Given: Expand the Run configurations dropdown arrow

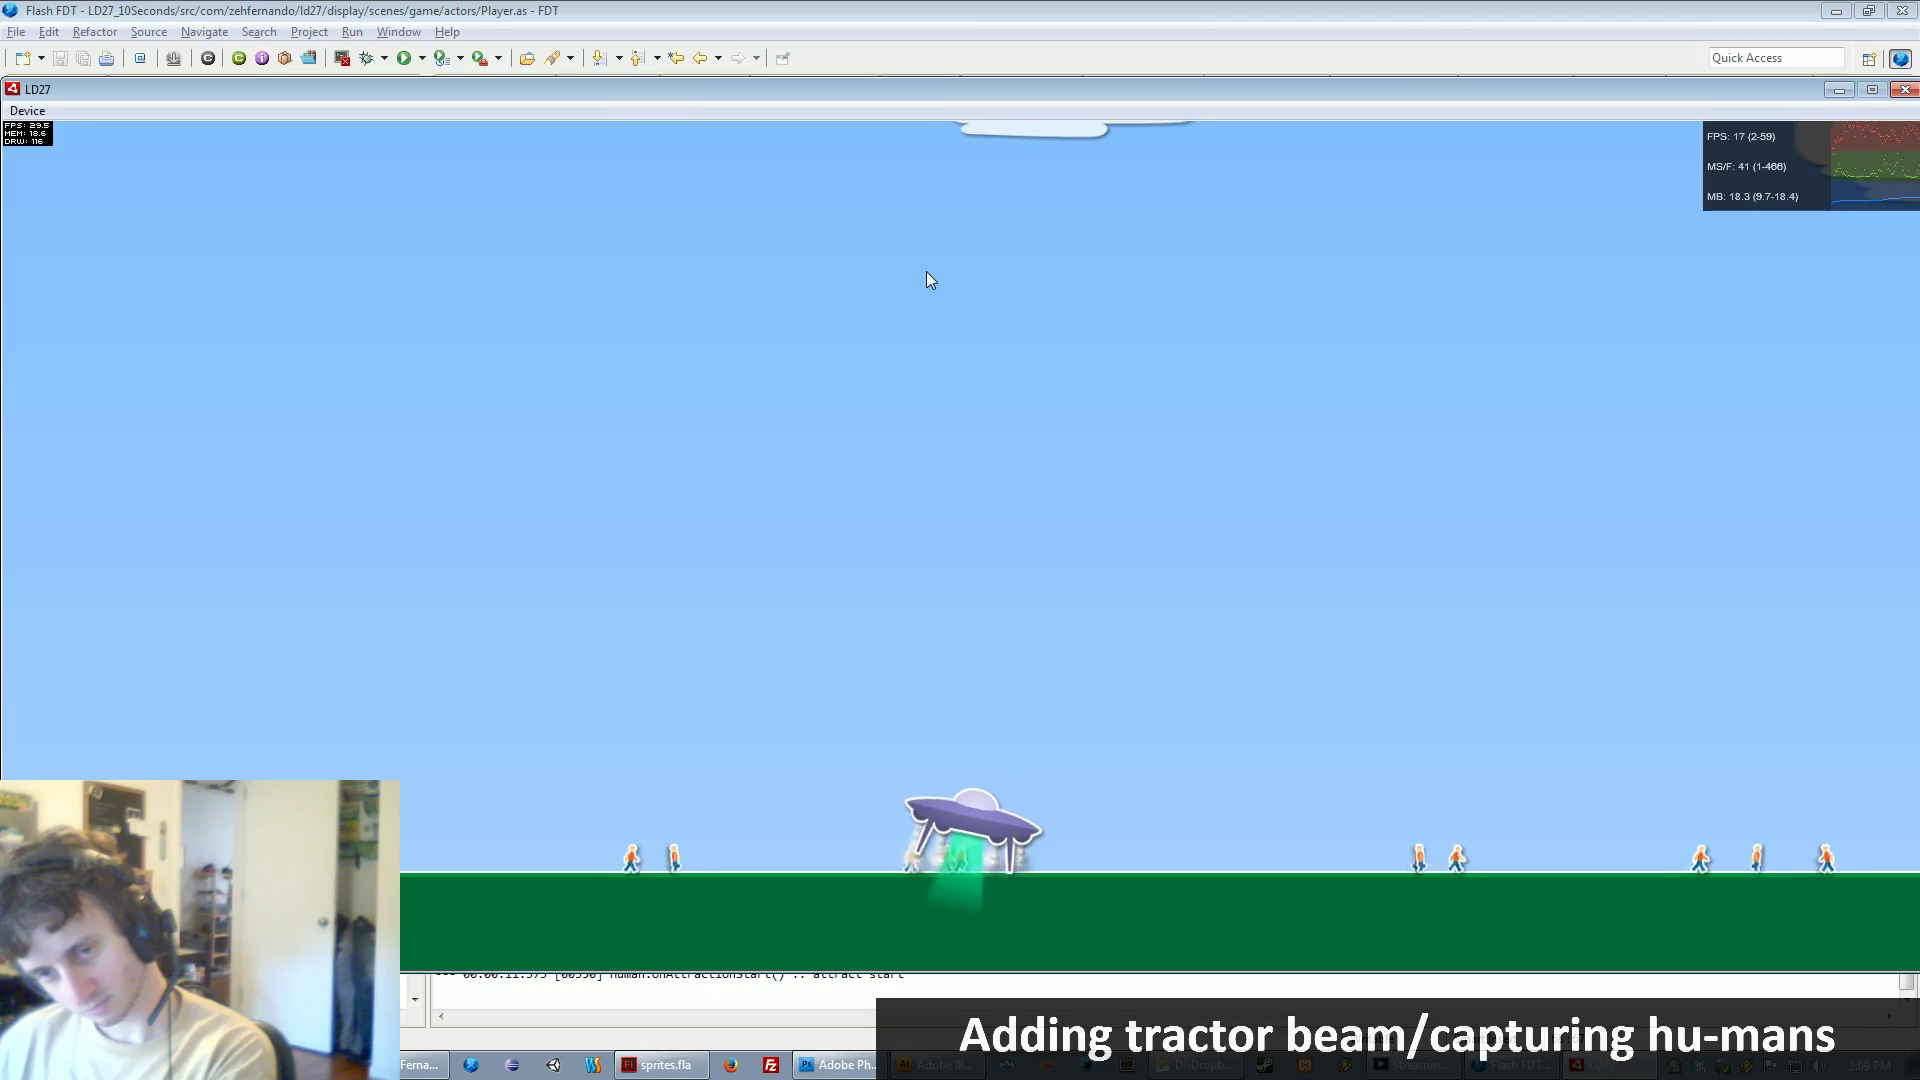Looking at the screenshot, I should click(422, 58).
